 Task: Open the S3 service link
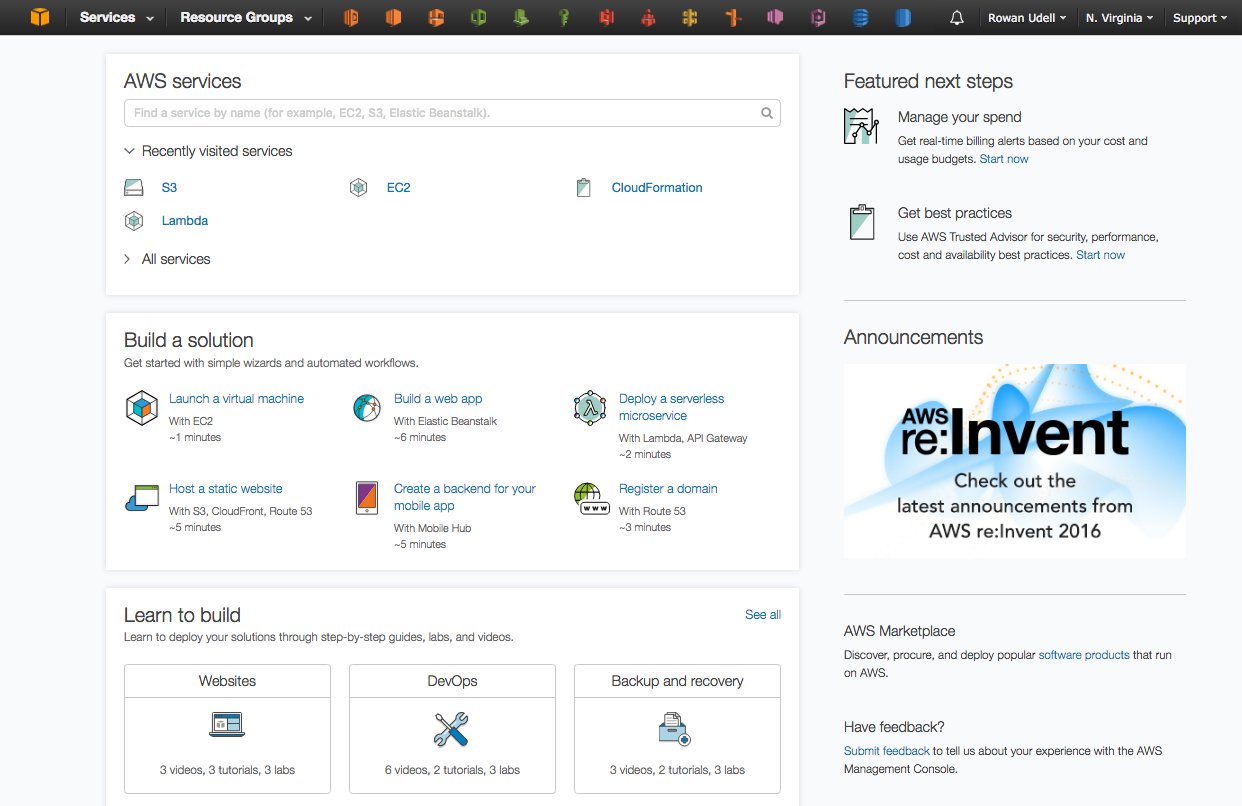[169, 187]
